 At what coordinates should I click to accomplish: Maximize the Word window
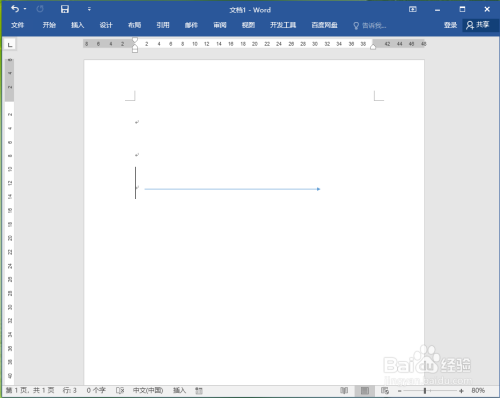[462, 9]
